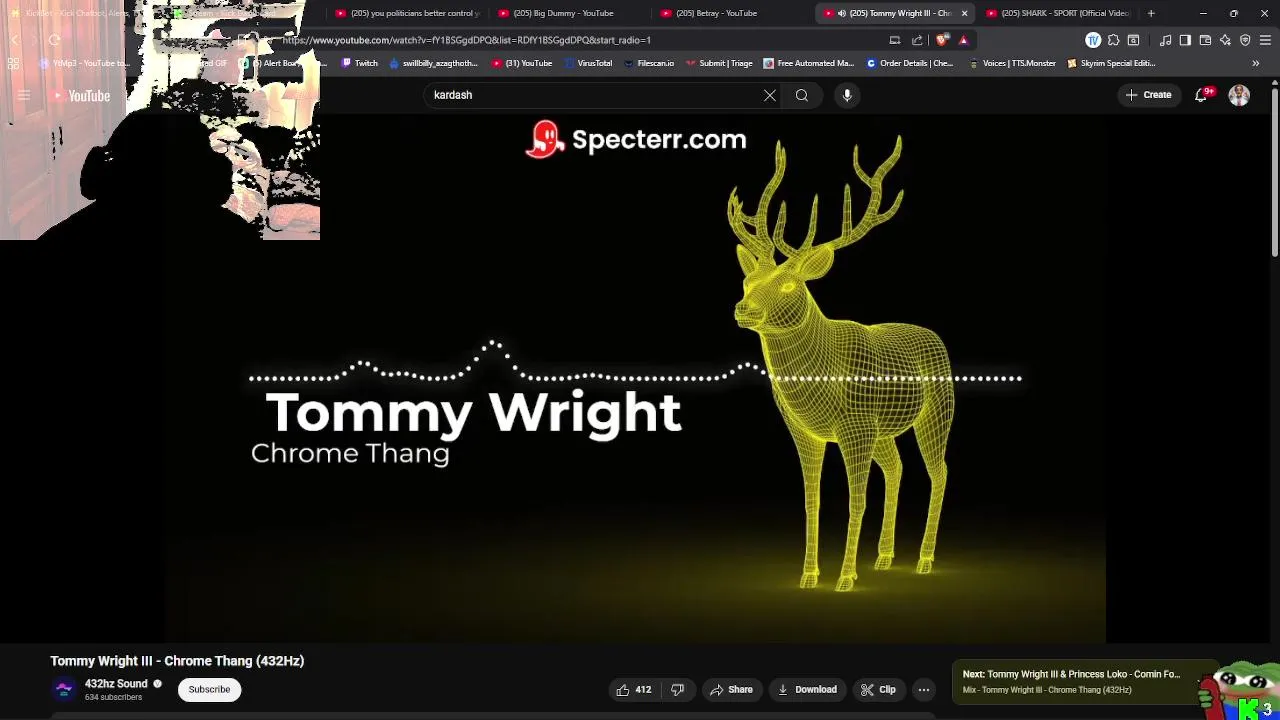Click the Share button

pyautogui.click(x=731, y=689)
